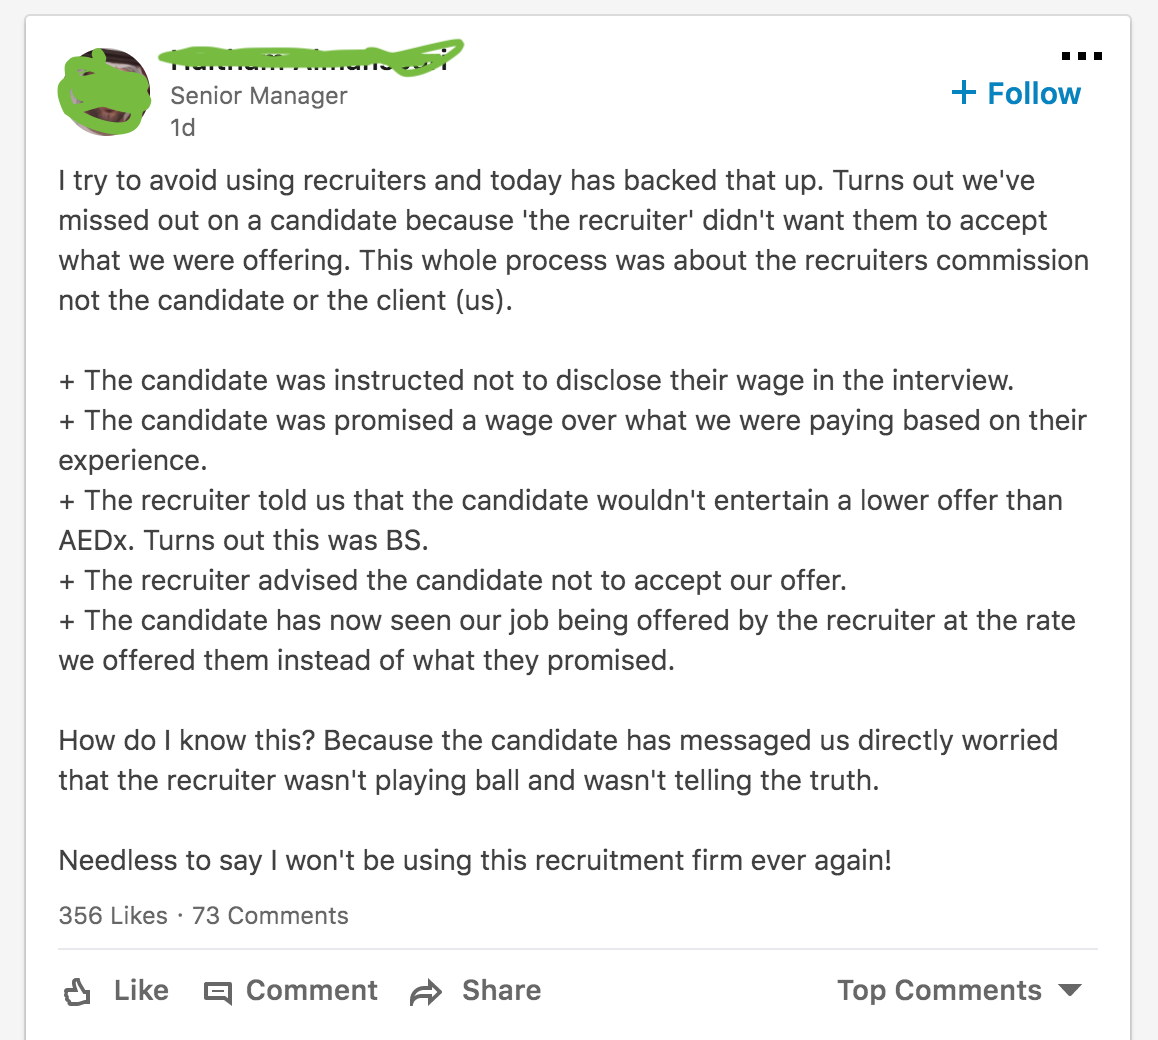Open the 73 Comments thread
Viewport: 1158px width, 1040px height.
tap(270, 915)
